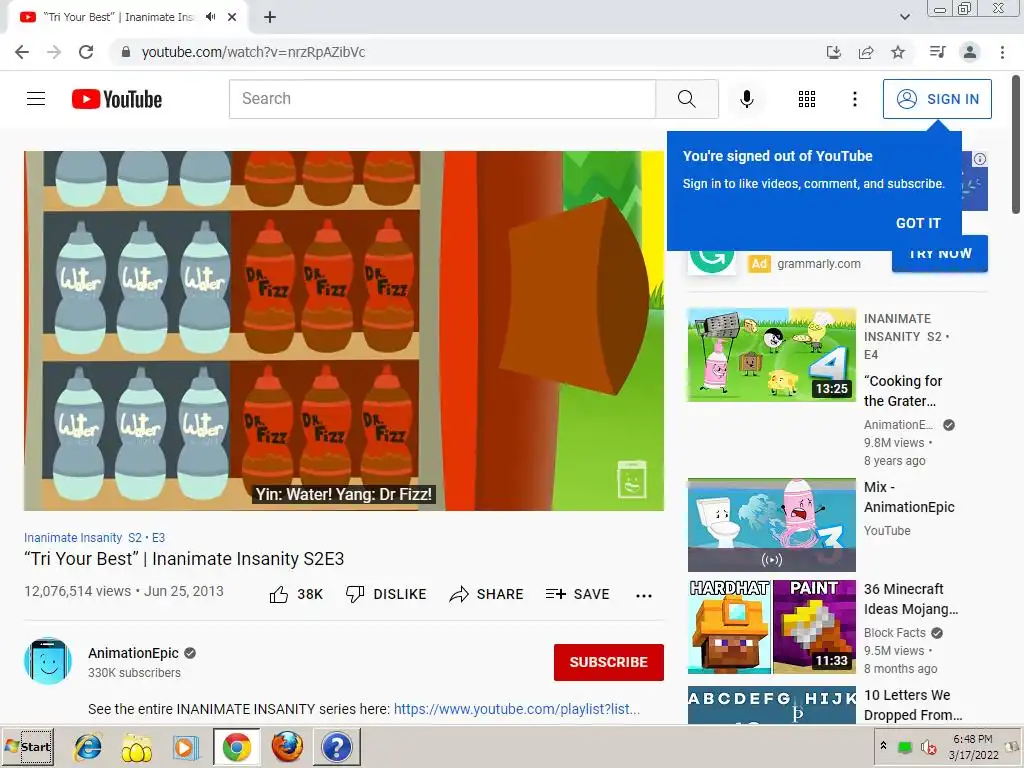Go to YouTube home via logo
This screenshot has height=768, width=1024.
pos(117,99)
